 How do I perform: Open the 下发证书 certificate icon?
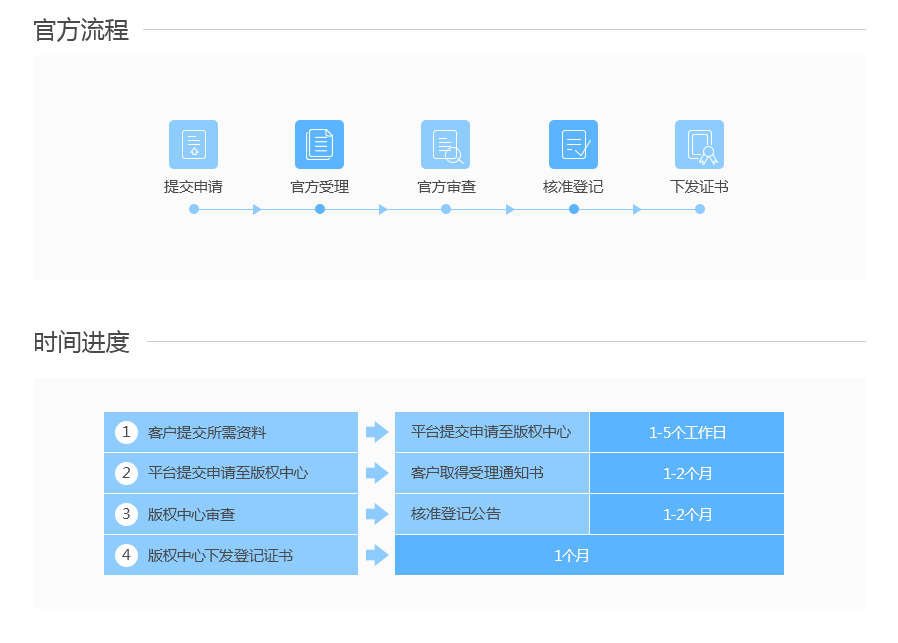[699, 144]
